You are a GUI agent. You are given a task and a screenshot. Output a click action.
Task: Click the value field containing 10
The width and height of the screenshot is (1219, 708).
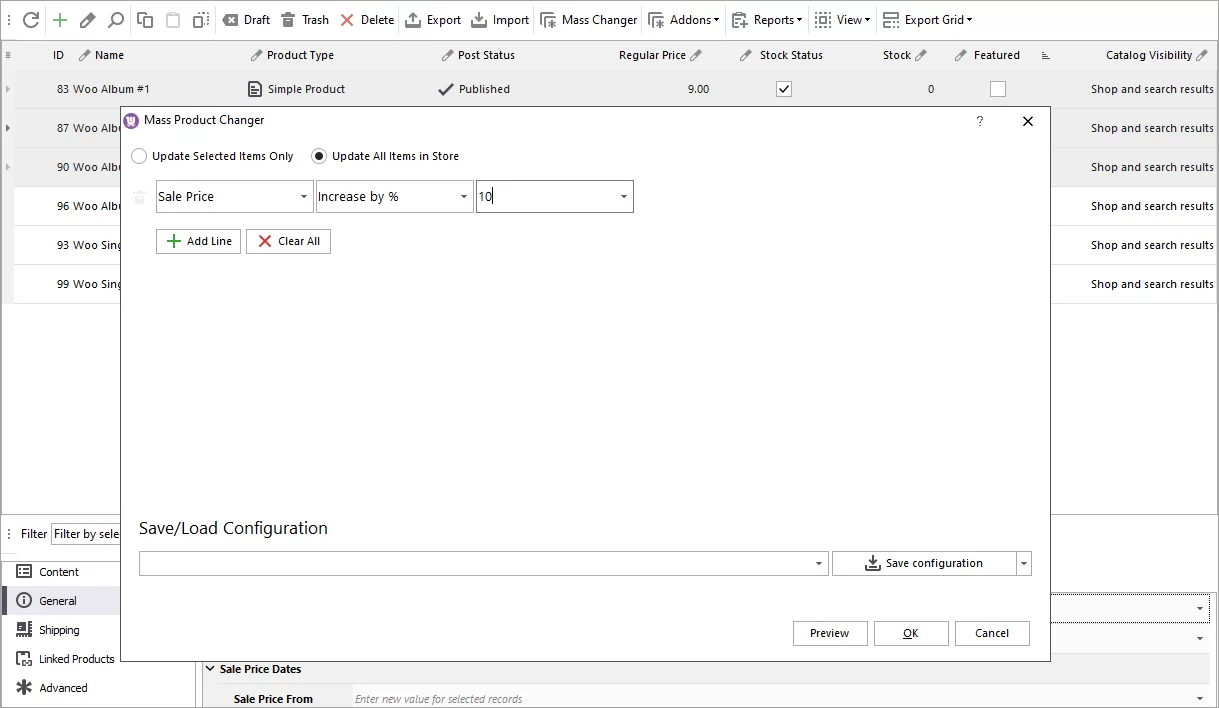[545, 197]
